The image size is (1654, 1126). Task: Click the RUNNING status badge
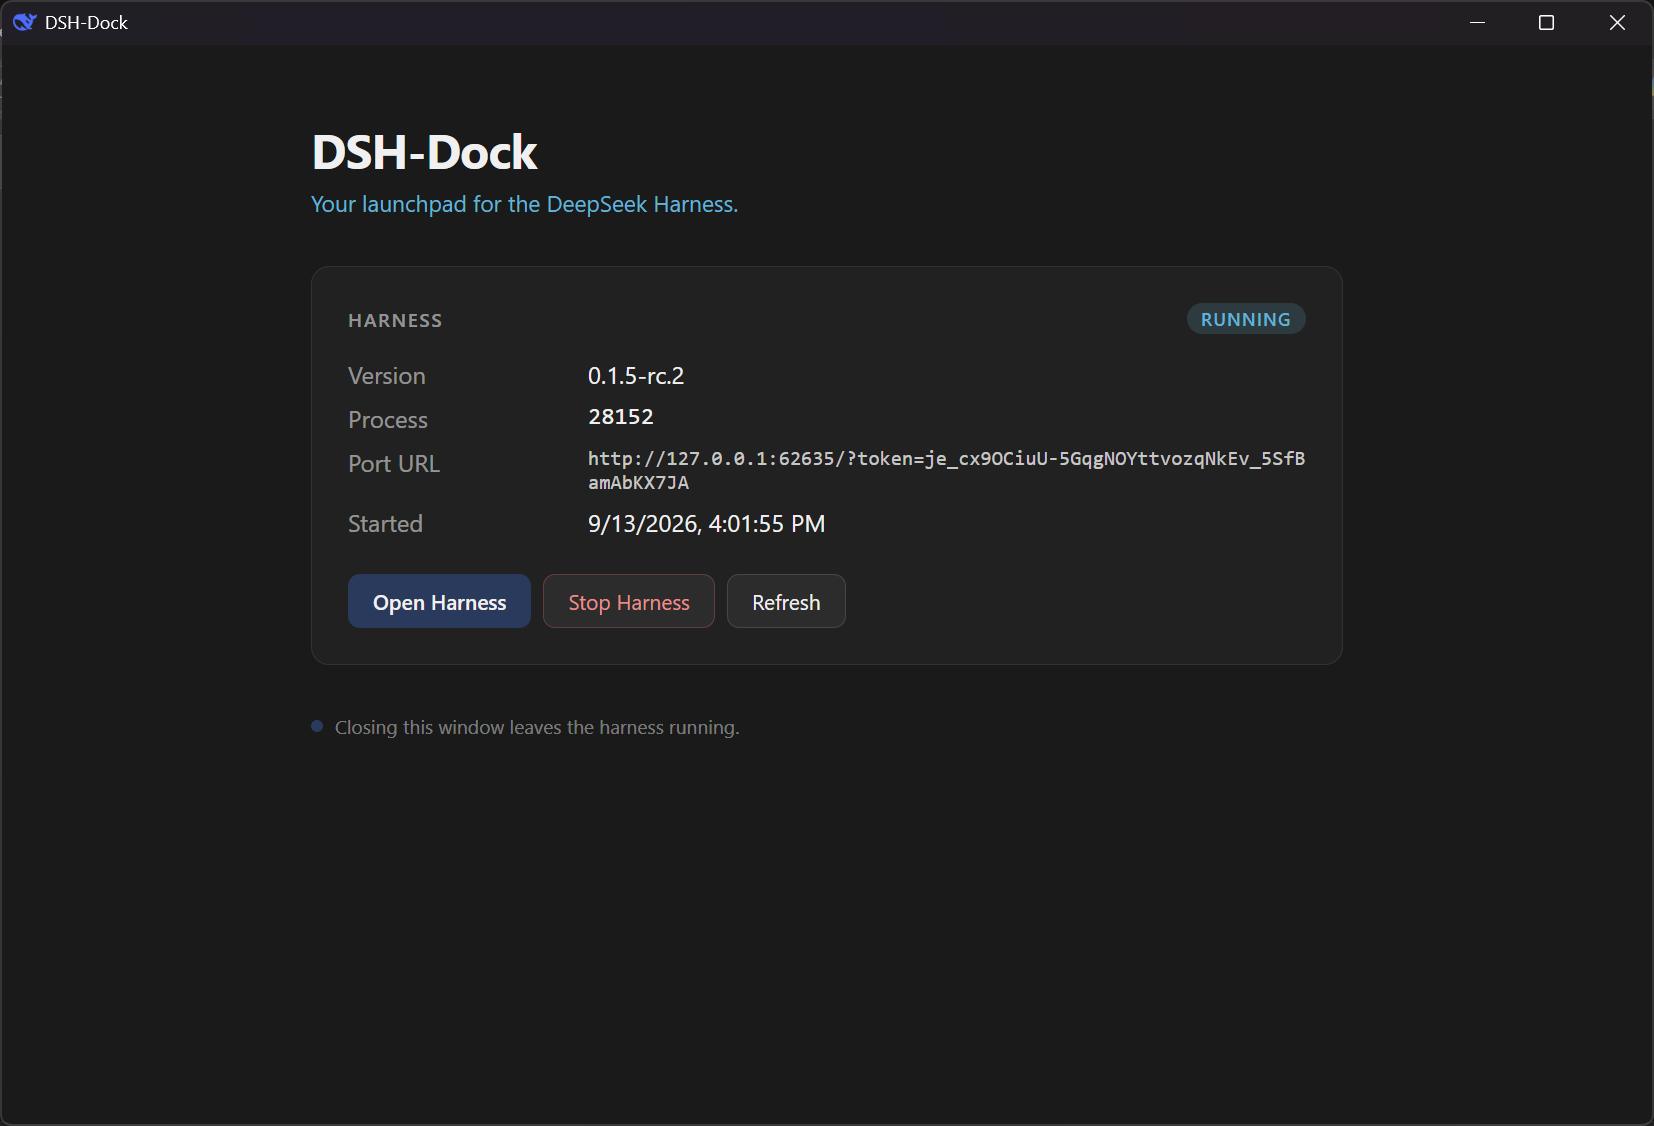[1246, 319]
